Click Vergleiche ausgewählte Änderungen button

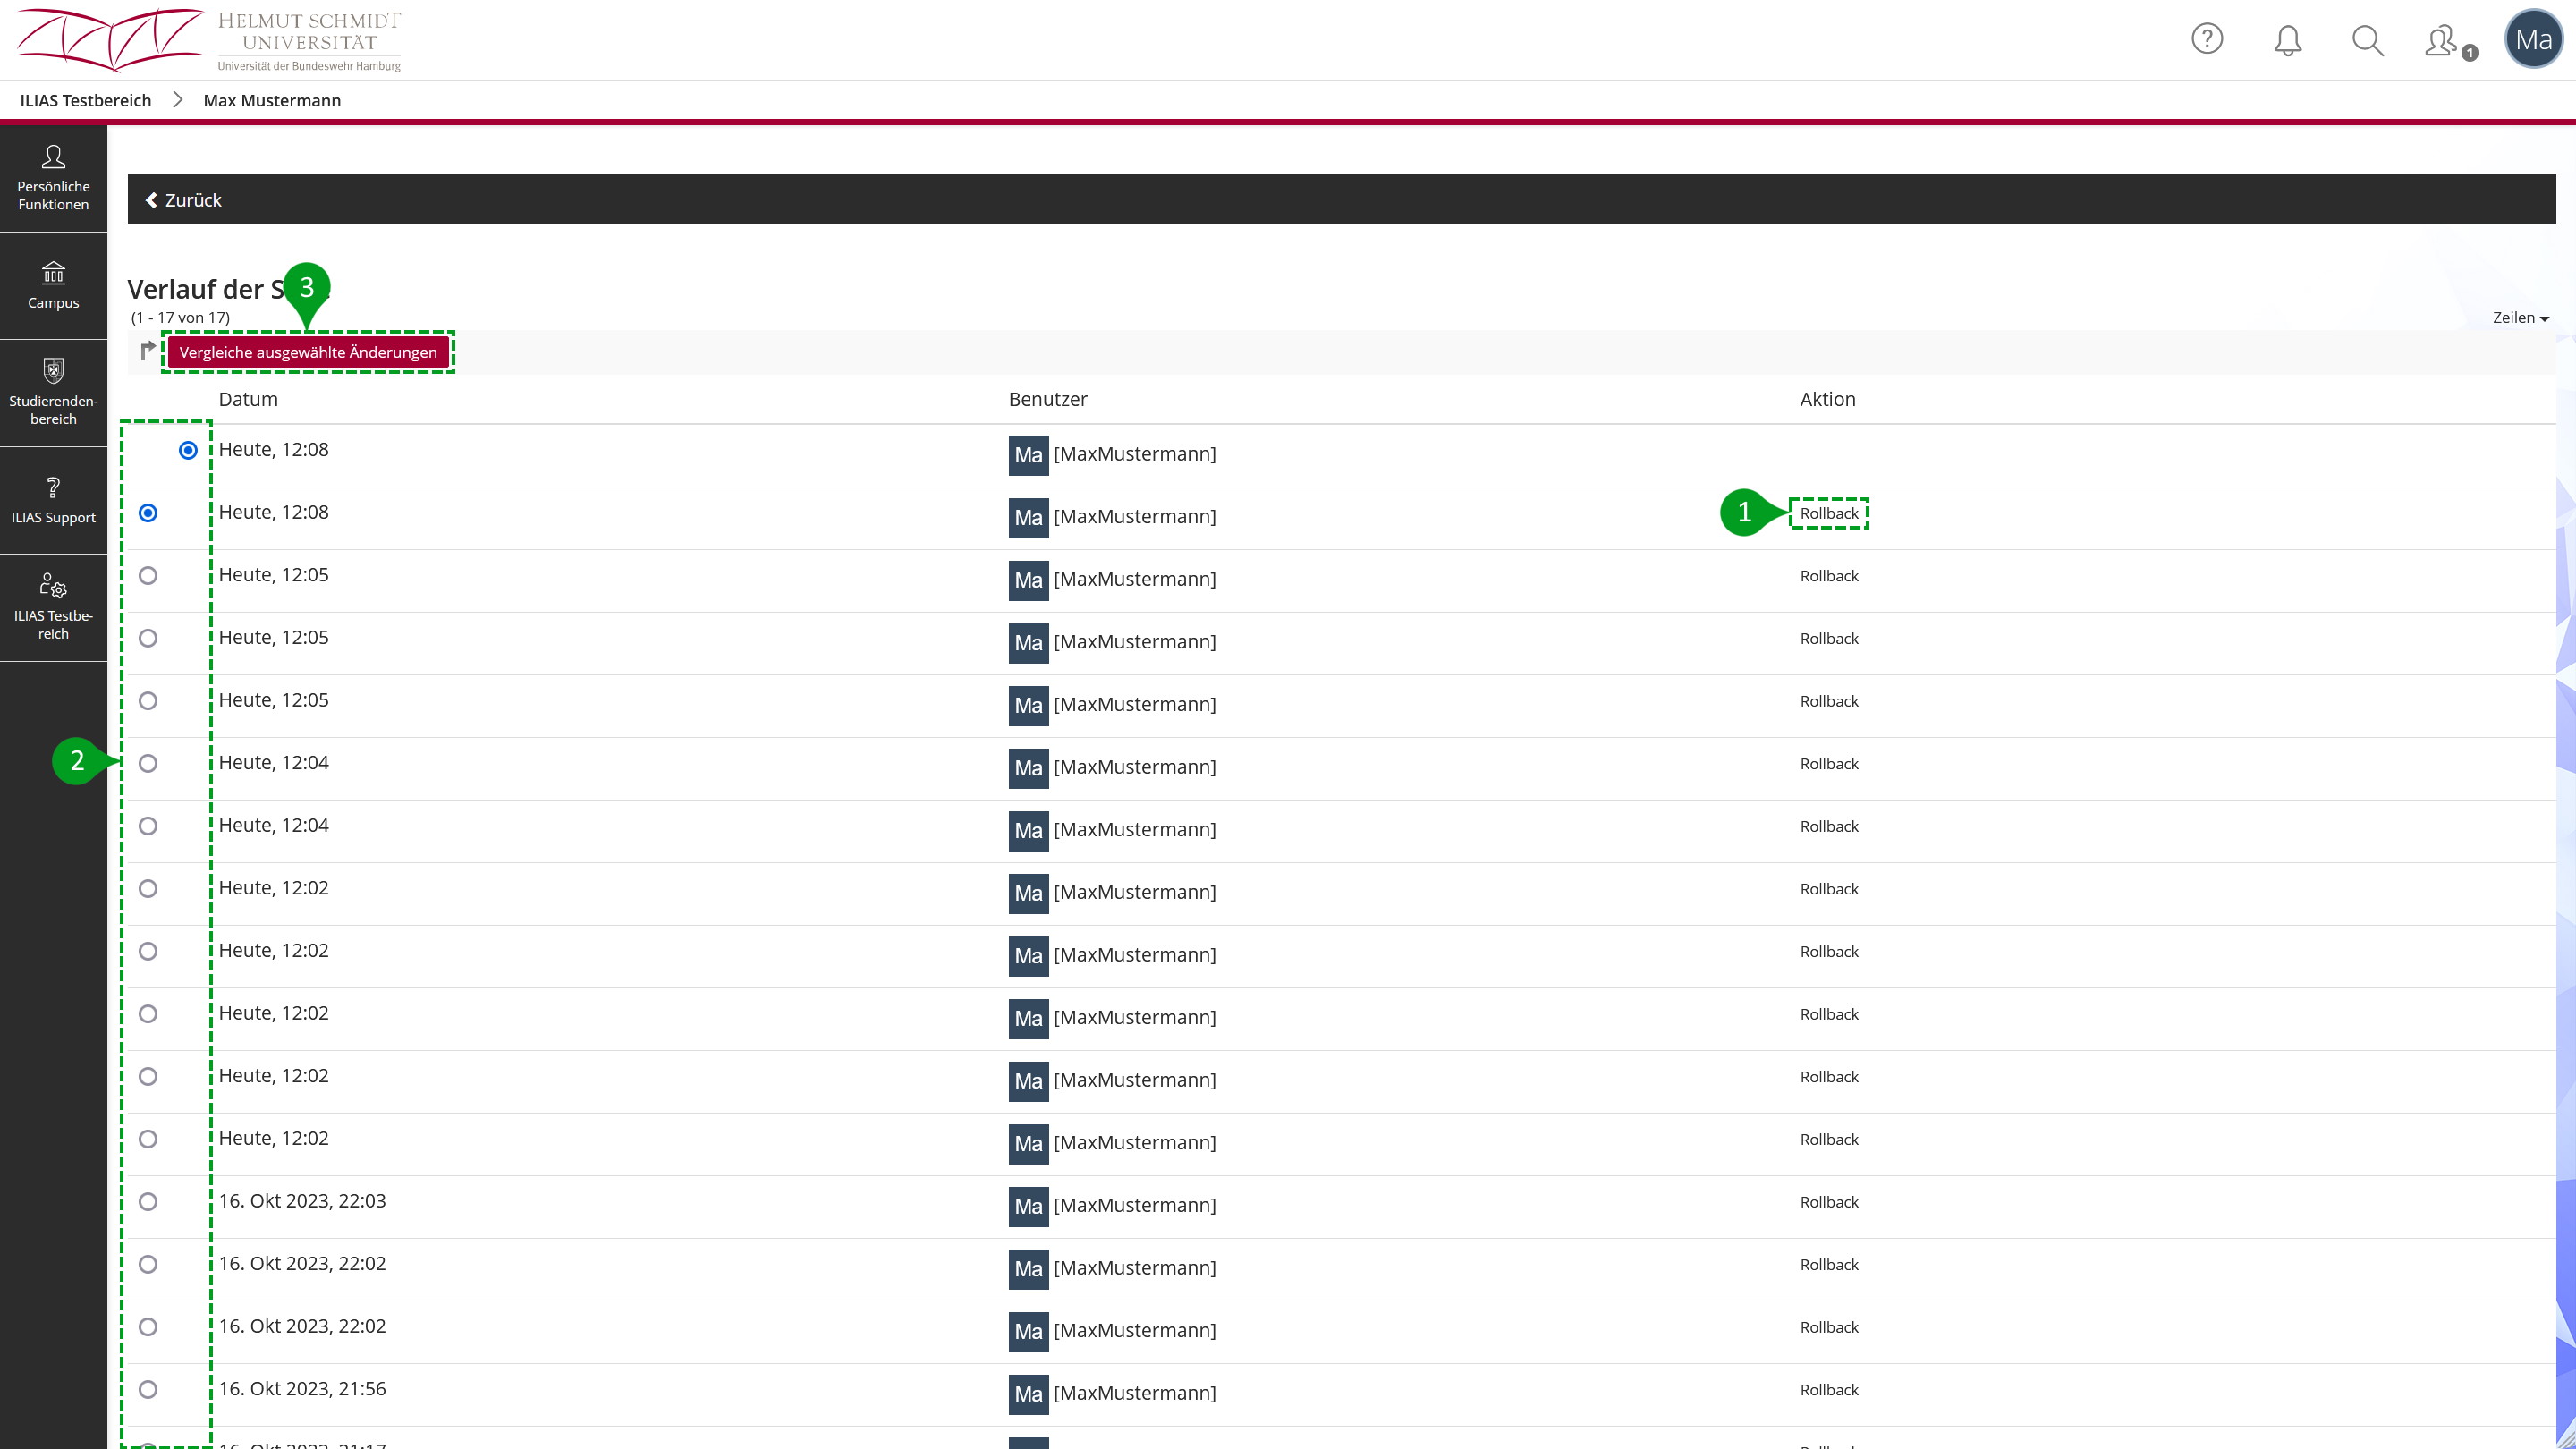click(x=308, y=352)
